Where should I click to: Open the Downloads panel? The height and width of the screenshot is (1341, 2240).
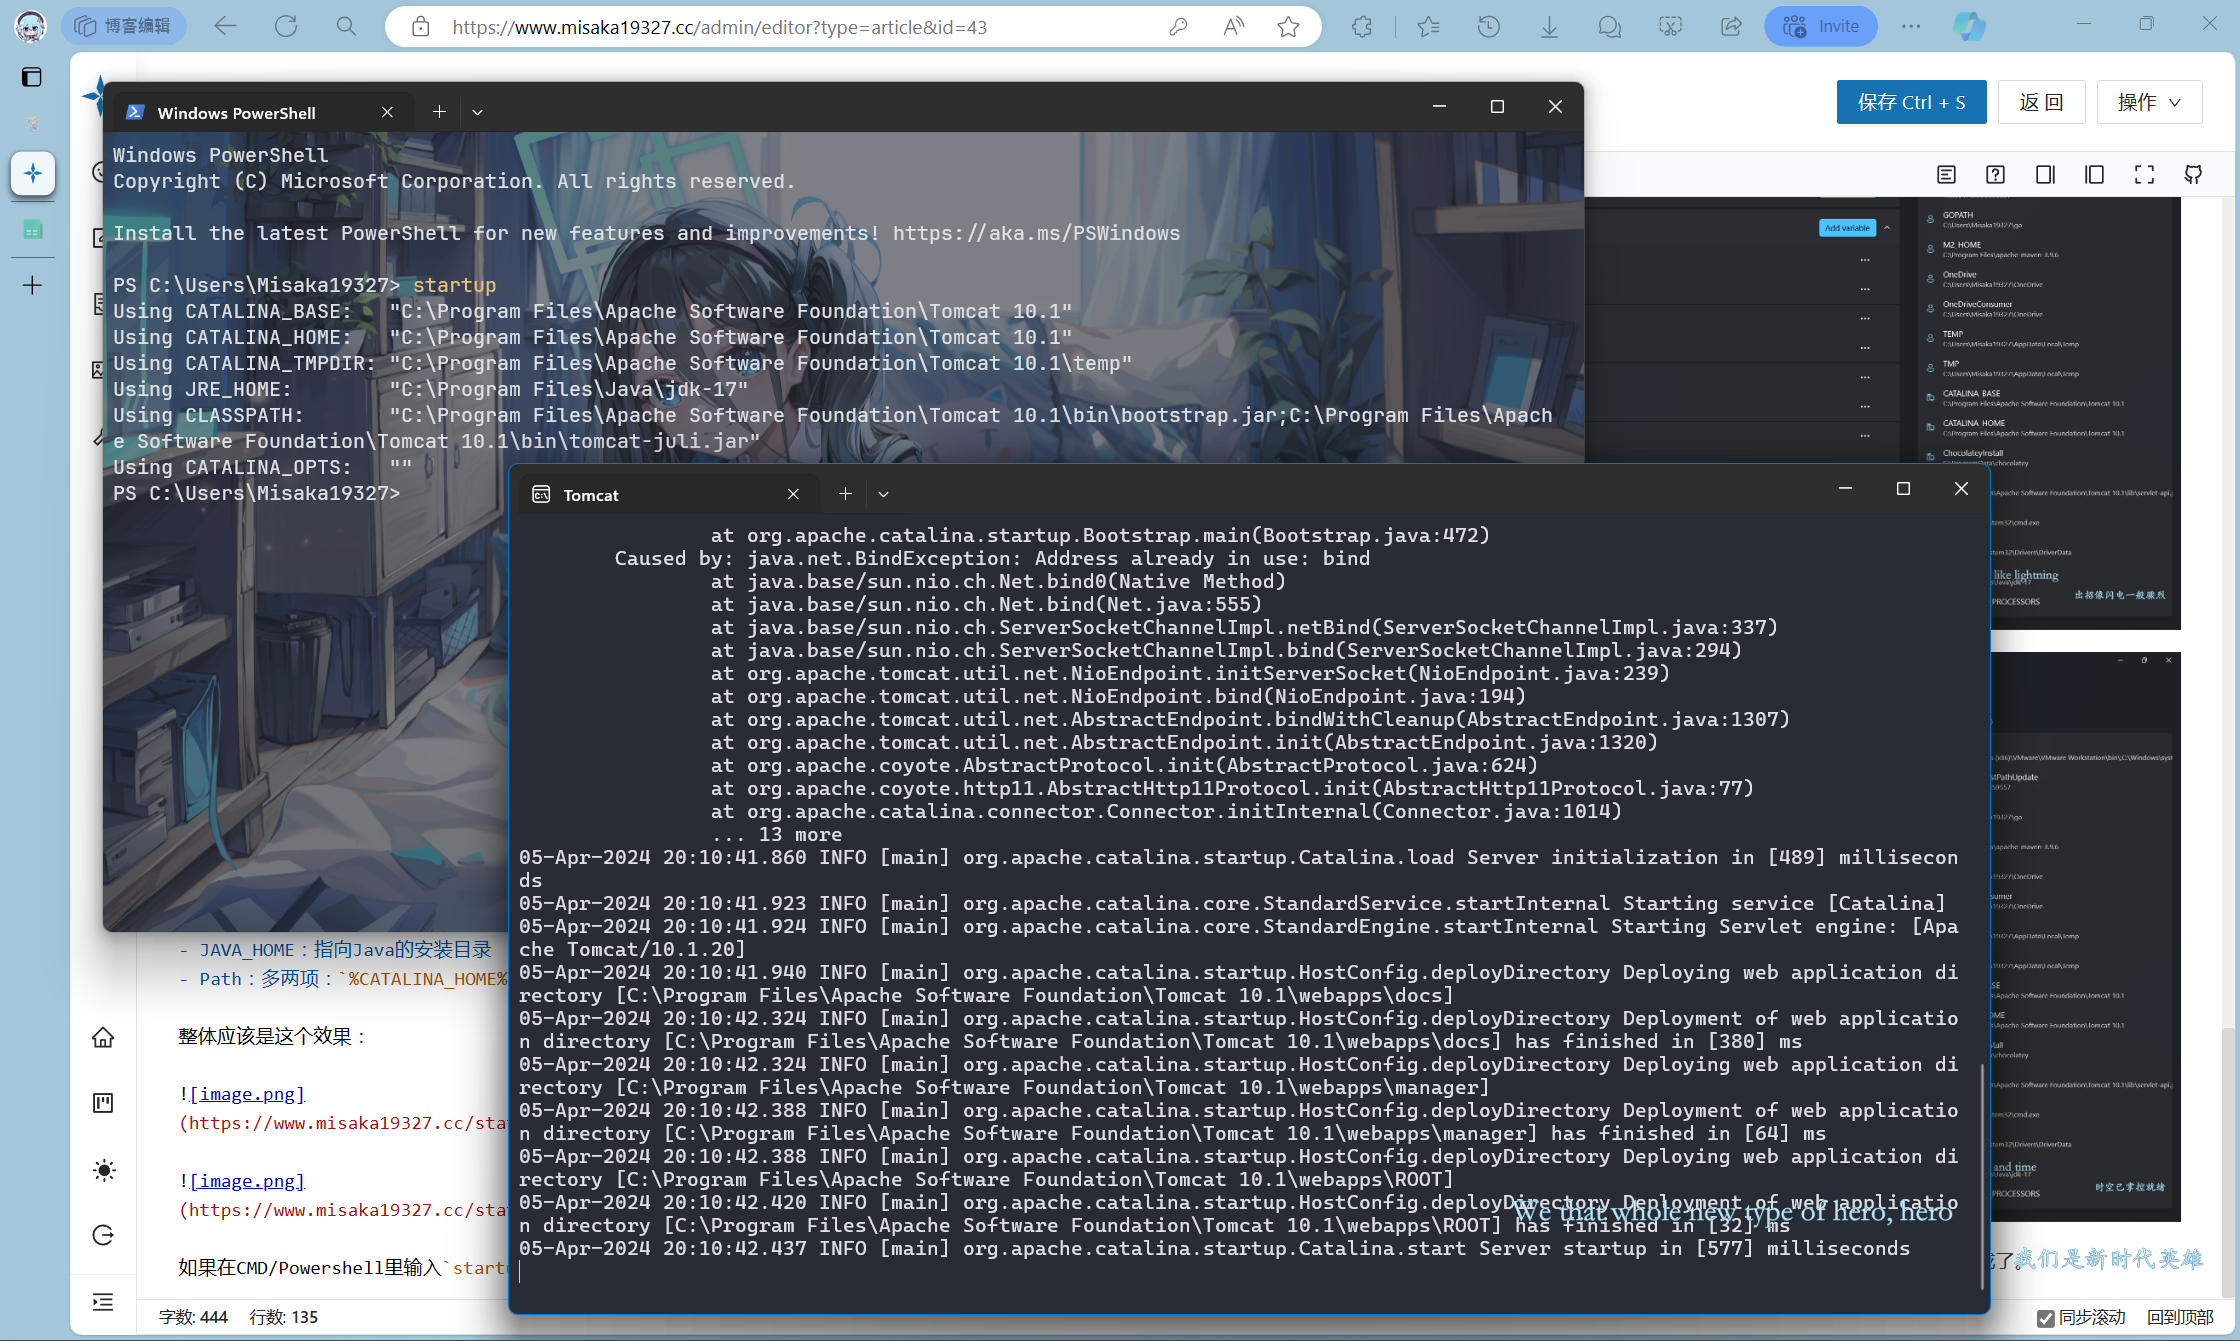pos(1549,27)
